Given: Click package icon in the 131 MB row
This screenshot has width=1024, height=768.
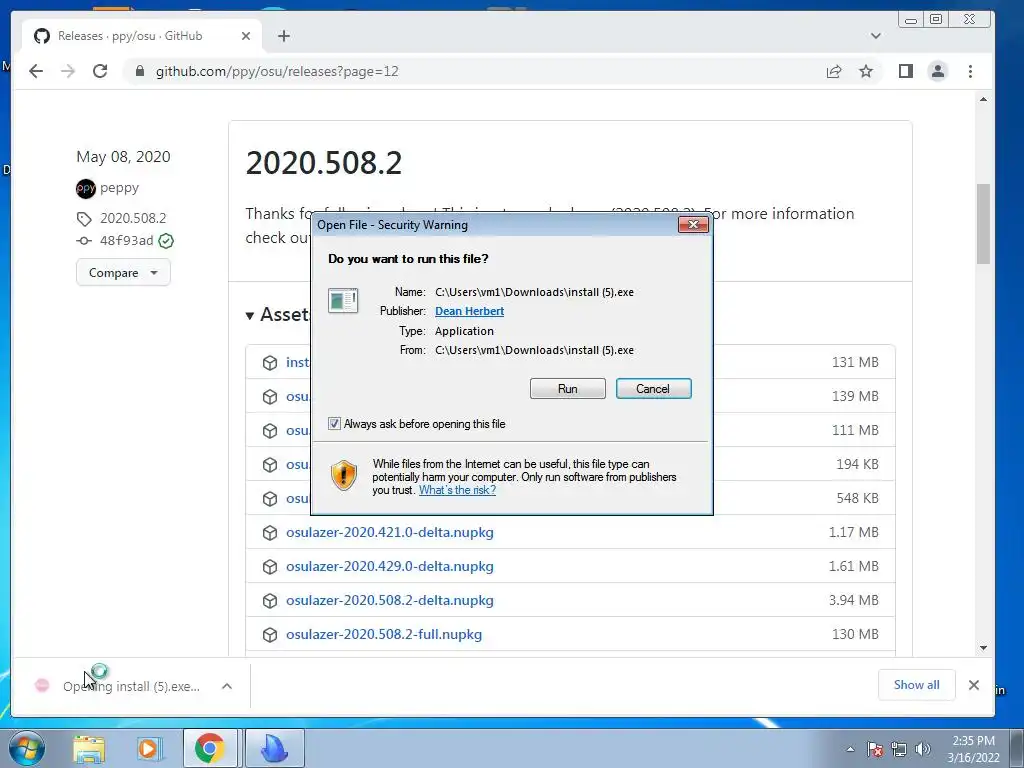Looking at the screenshot, I should tap(270, 363).
